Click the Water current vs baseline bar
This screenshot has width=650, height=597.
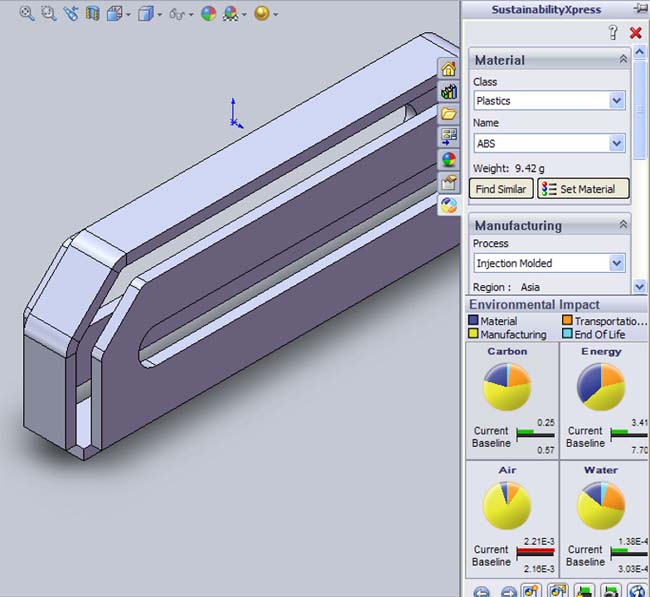coord(629,552)
